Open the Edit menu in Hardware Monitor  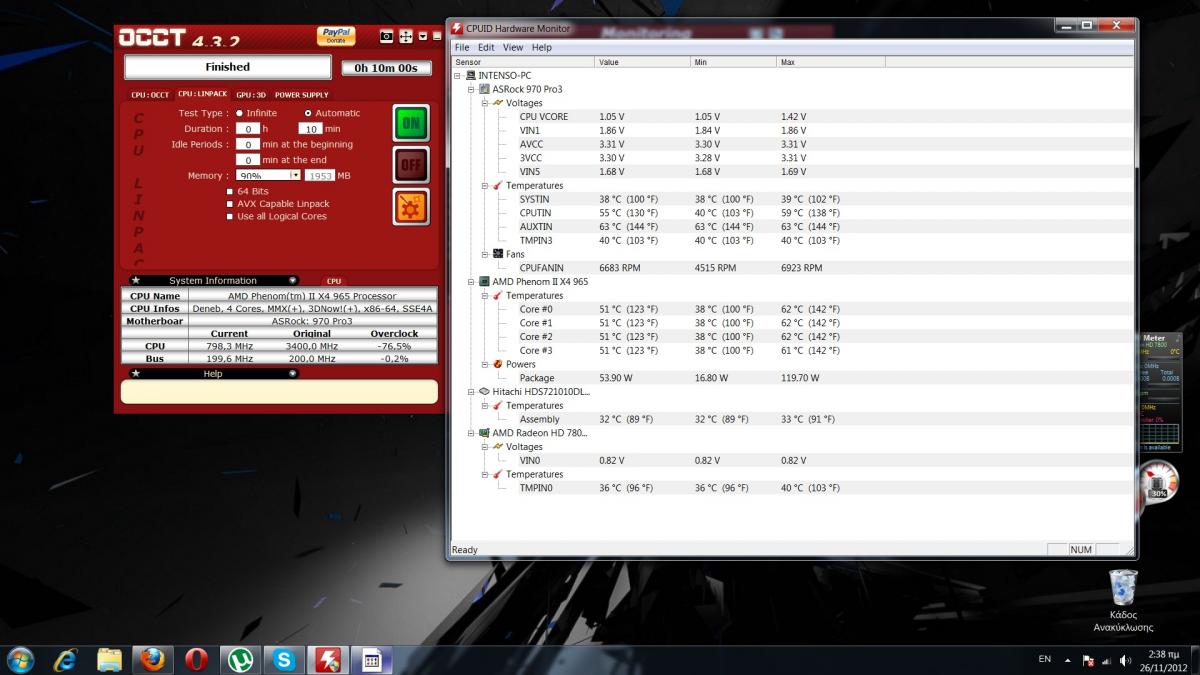pos(486,47)
